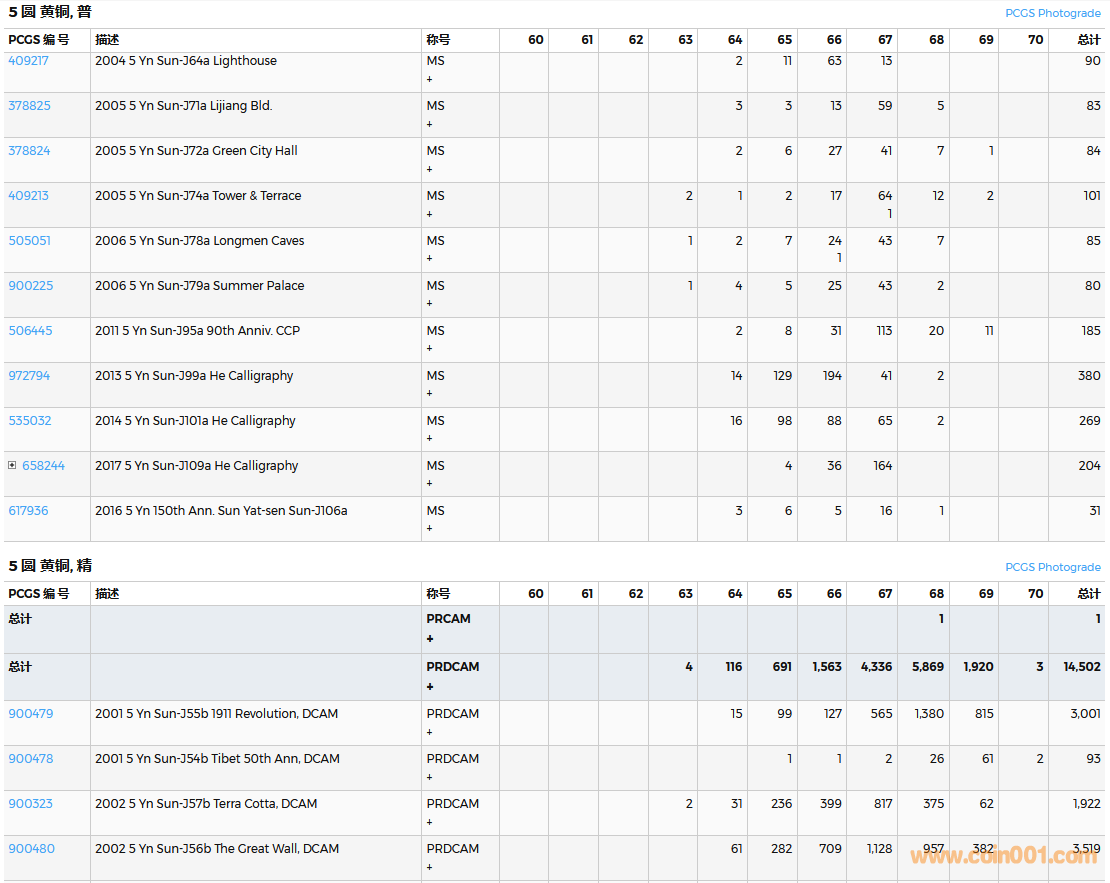Viewport: 1110px width, 883px height.
Task: Open the 409213 Tower & Terrace entry
Action: coord(28,196)
